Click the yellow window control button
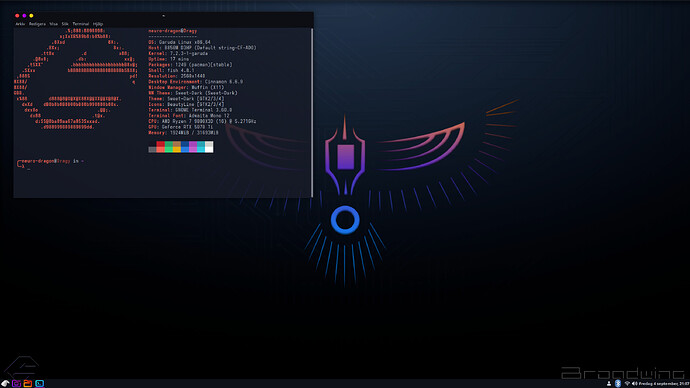 point(31,16)
